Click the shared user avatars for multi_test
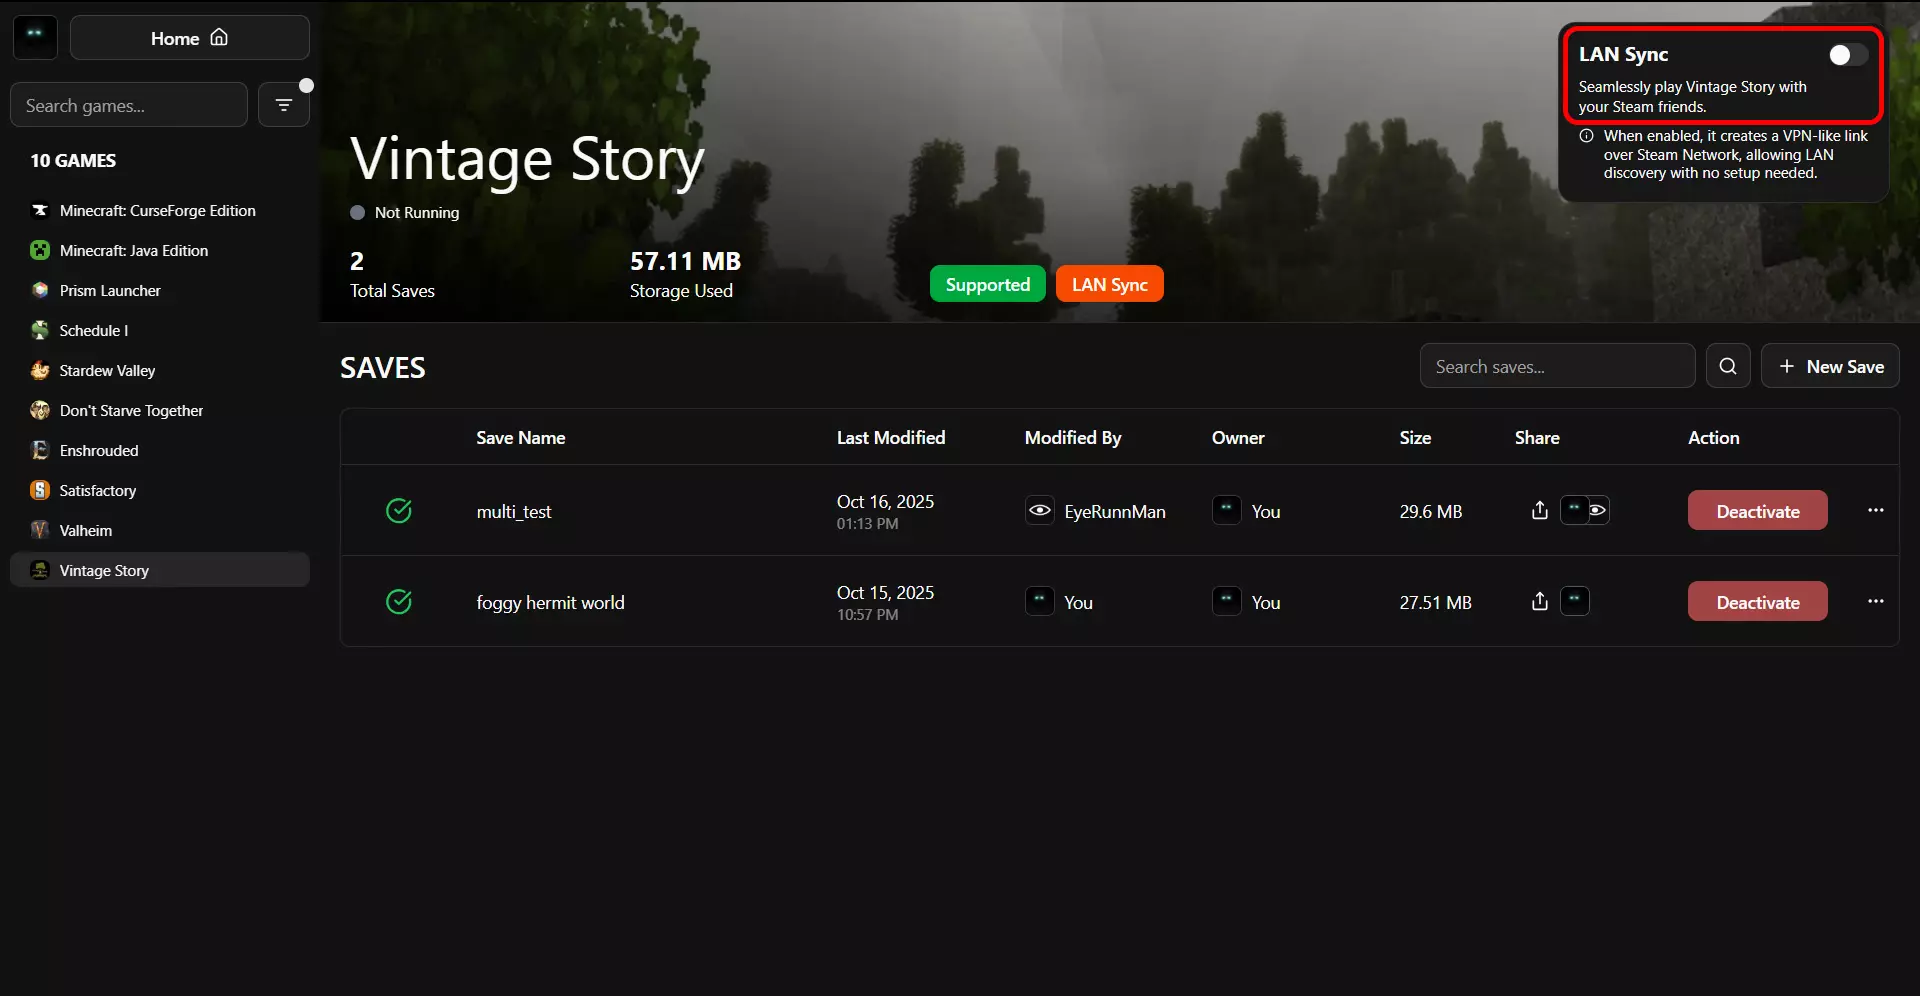1920x996 pixels. [1585, 510]
